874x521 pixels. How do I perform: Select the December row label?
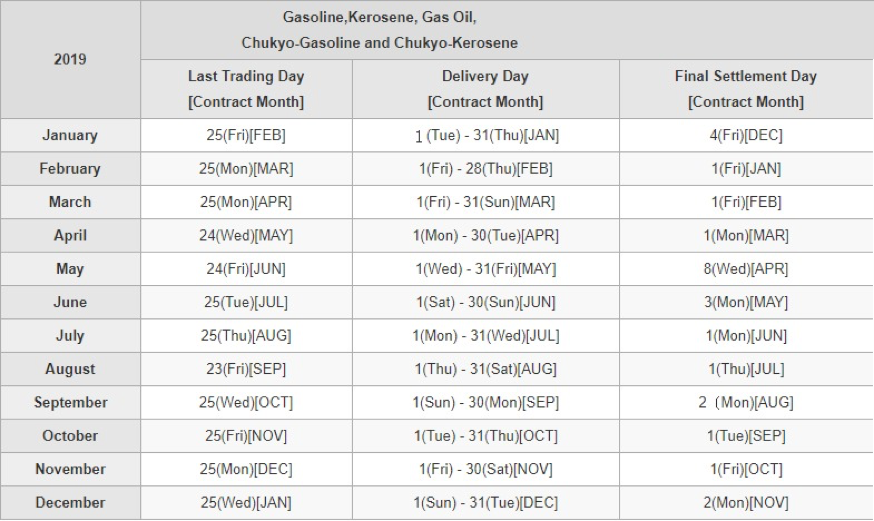click(x=70, y=503)
